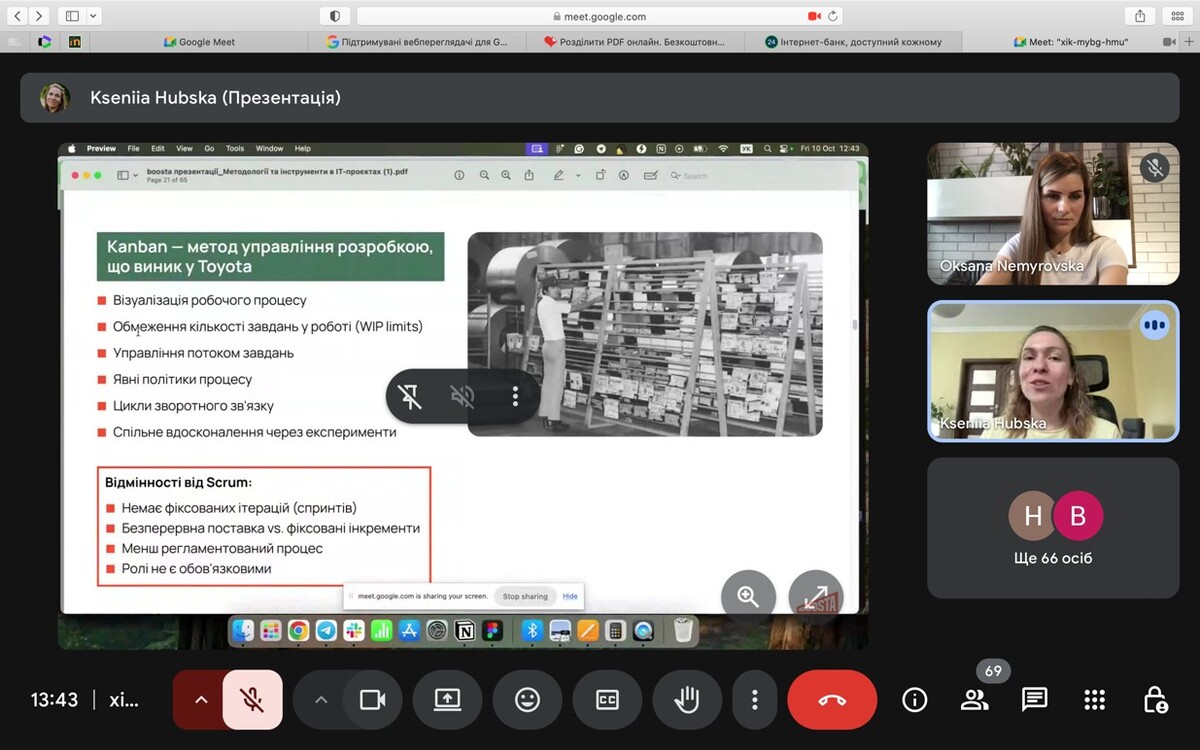The width and height of the screenshot is (1200, 750).
Task: Click the Stop sharing button
Action: coord(525,596)
